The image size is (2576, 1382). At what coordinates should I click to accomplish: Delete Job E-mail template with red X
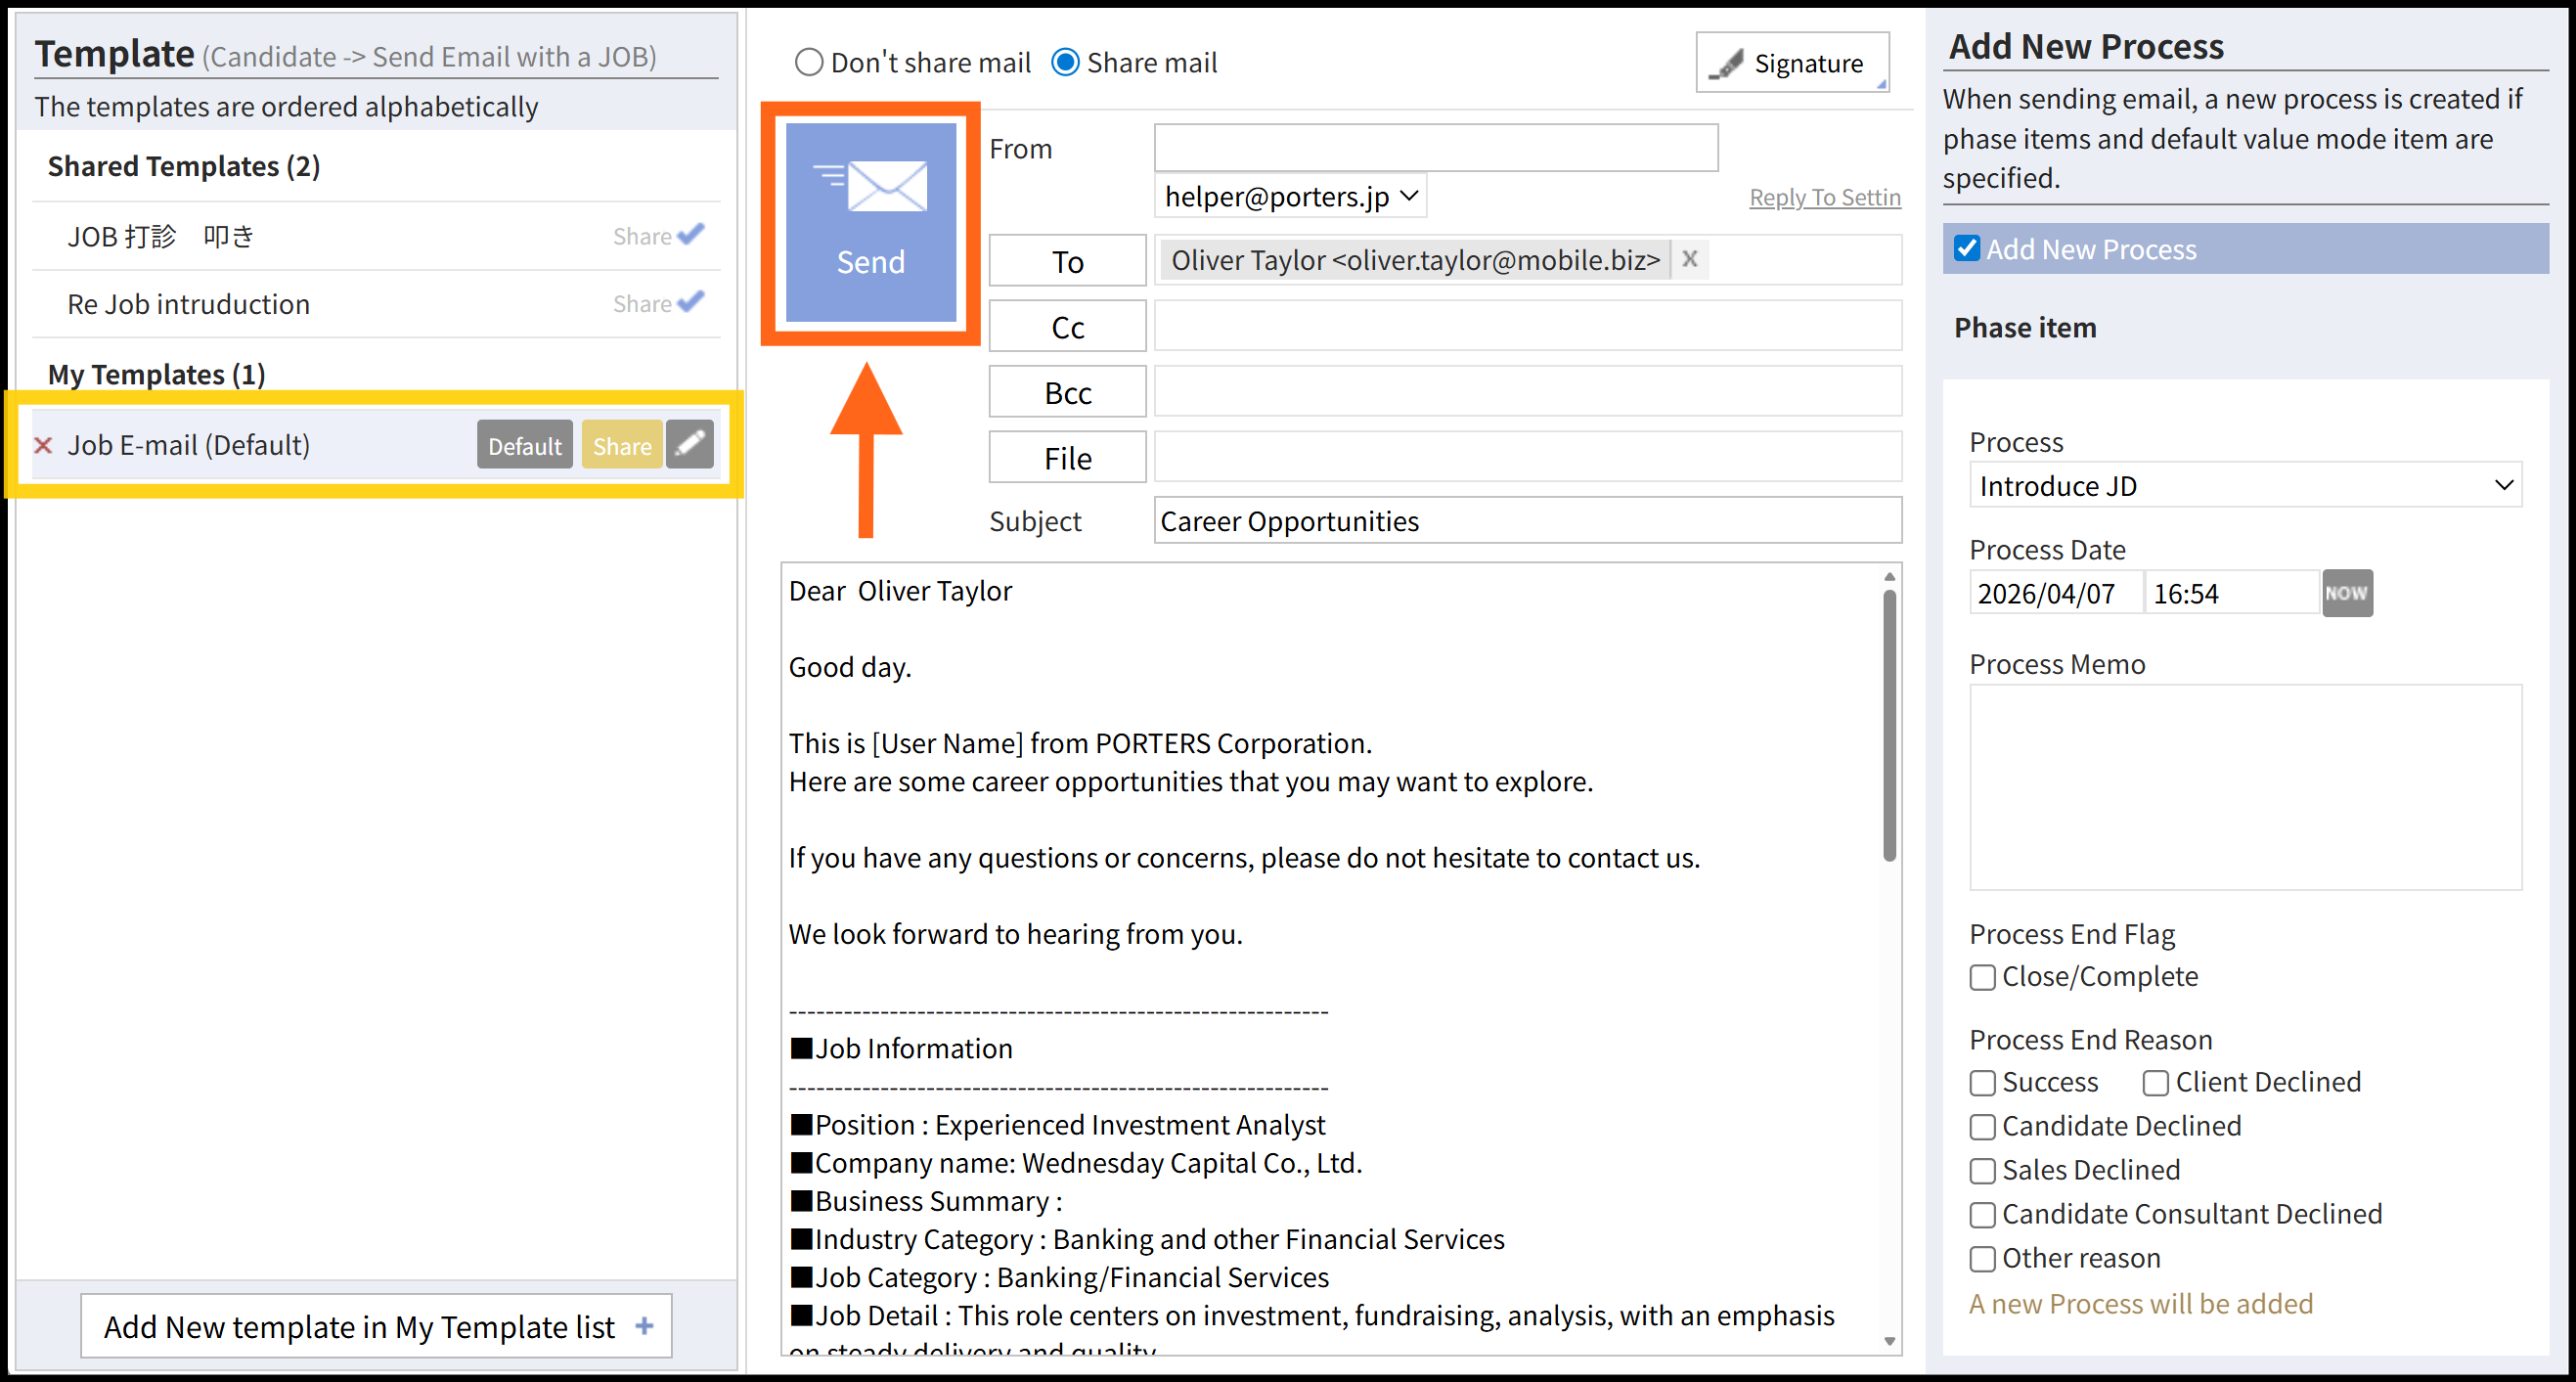click(x=43, y=446)
